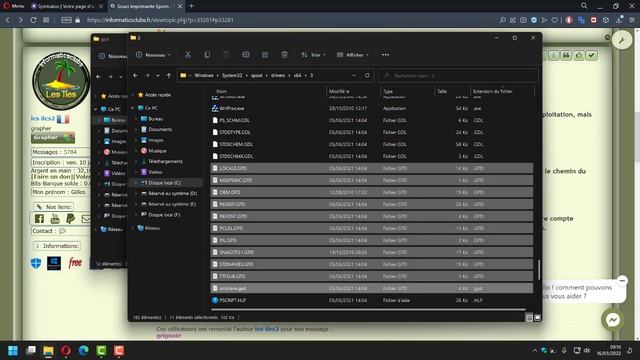
Task: Switch to large thumbnails view at bottom right
Action: [538, 318]
